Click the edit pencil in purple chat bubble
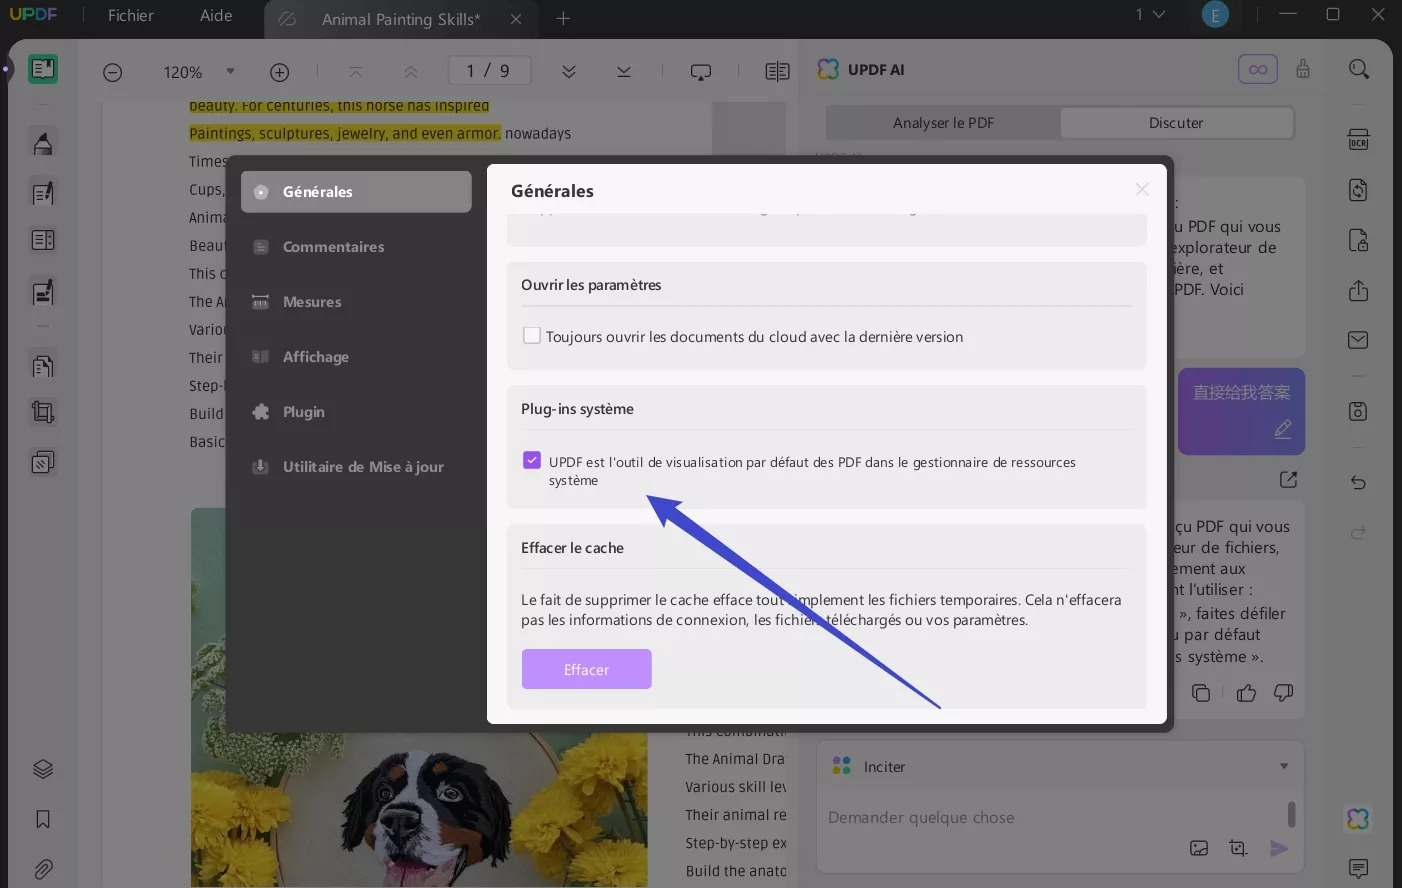The width and height of the screenshot is (1402, 888). click(x=1283, y=429)
